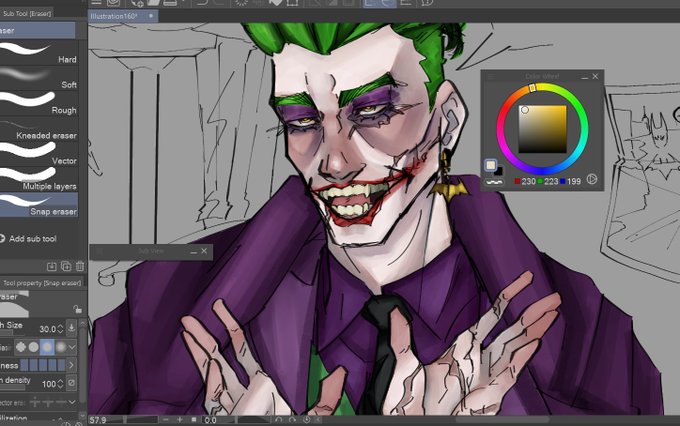Close the Illustration160 tab

coord(151,16)
